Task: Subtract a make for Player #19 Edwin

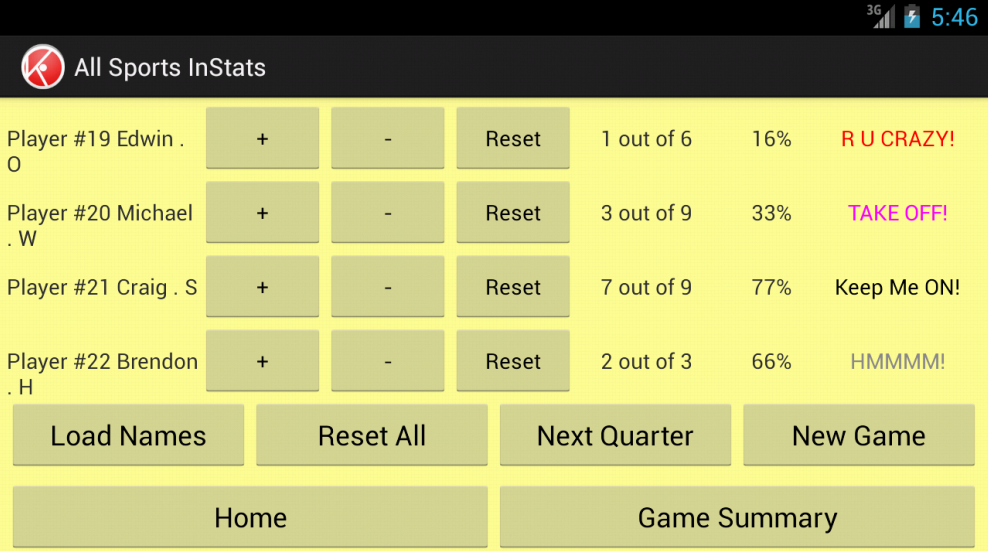Action: pos(388,138)
